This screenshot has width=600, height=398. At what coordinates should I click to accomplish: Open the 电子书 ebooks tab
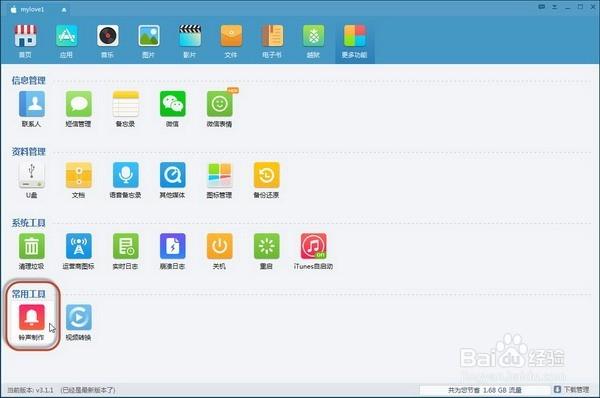272,41
